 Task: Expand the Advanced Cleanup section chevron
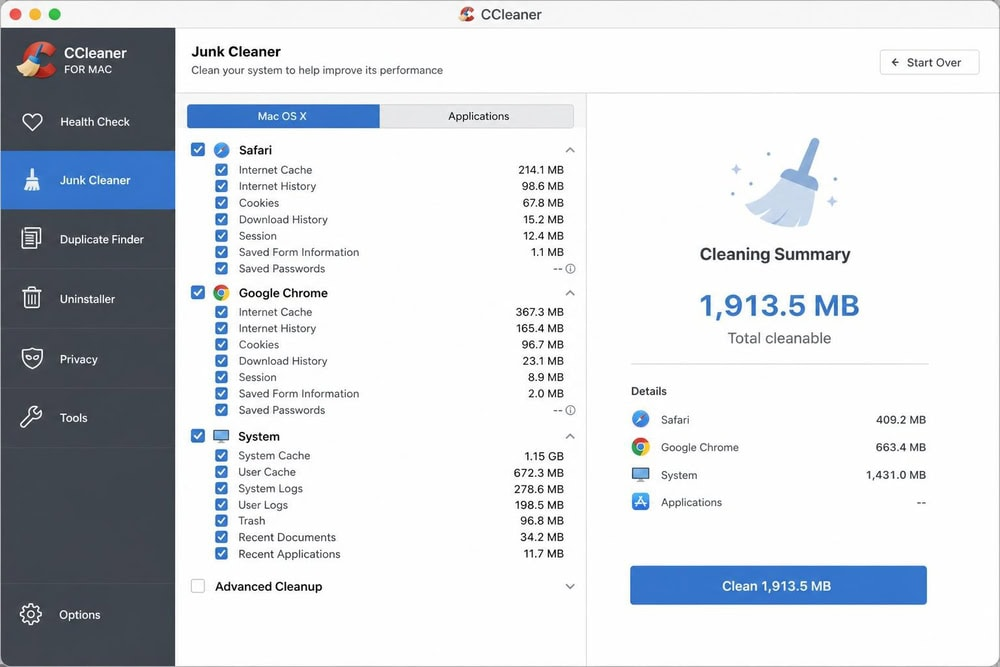570,586
